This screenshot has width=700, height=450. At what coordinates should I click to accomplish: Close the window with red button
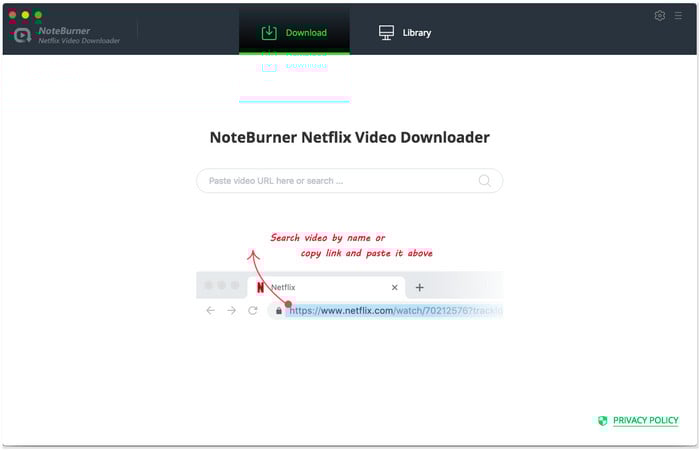coord(12,15)
